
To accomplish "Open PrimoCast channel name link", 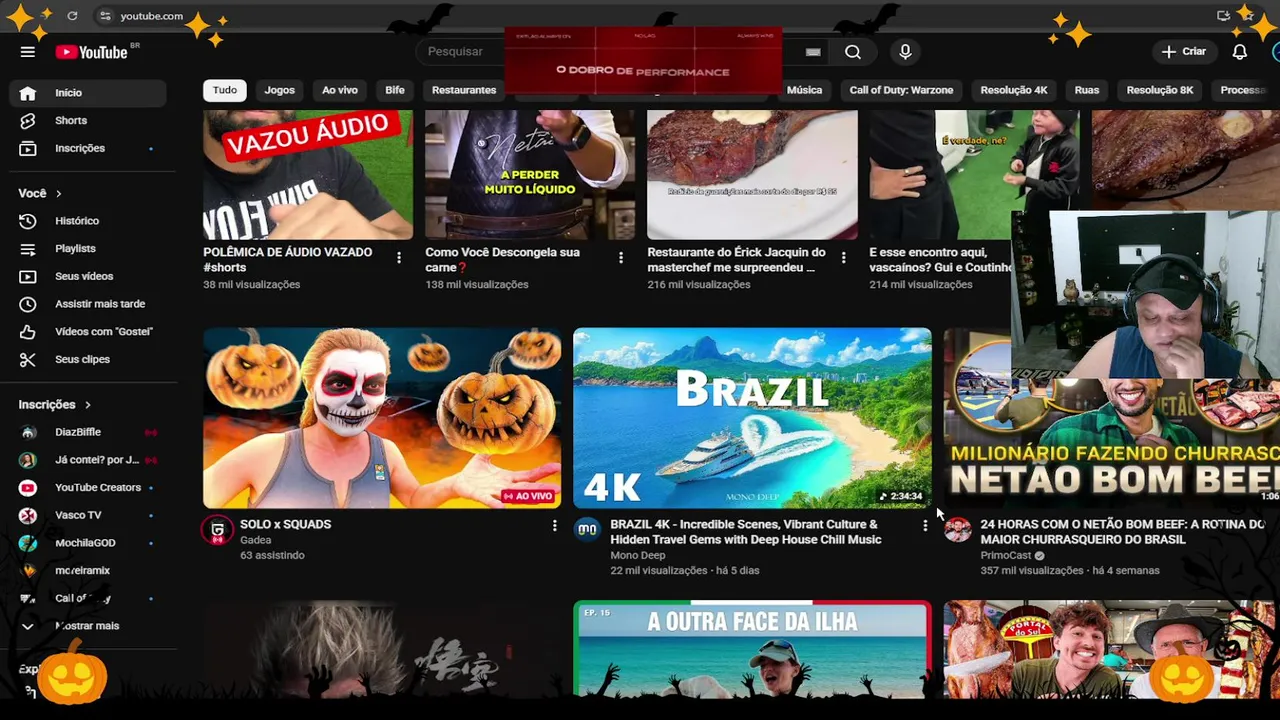I will pos(1005,555).
